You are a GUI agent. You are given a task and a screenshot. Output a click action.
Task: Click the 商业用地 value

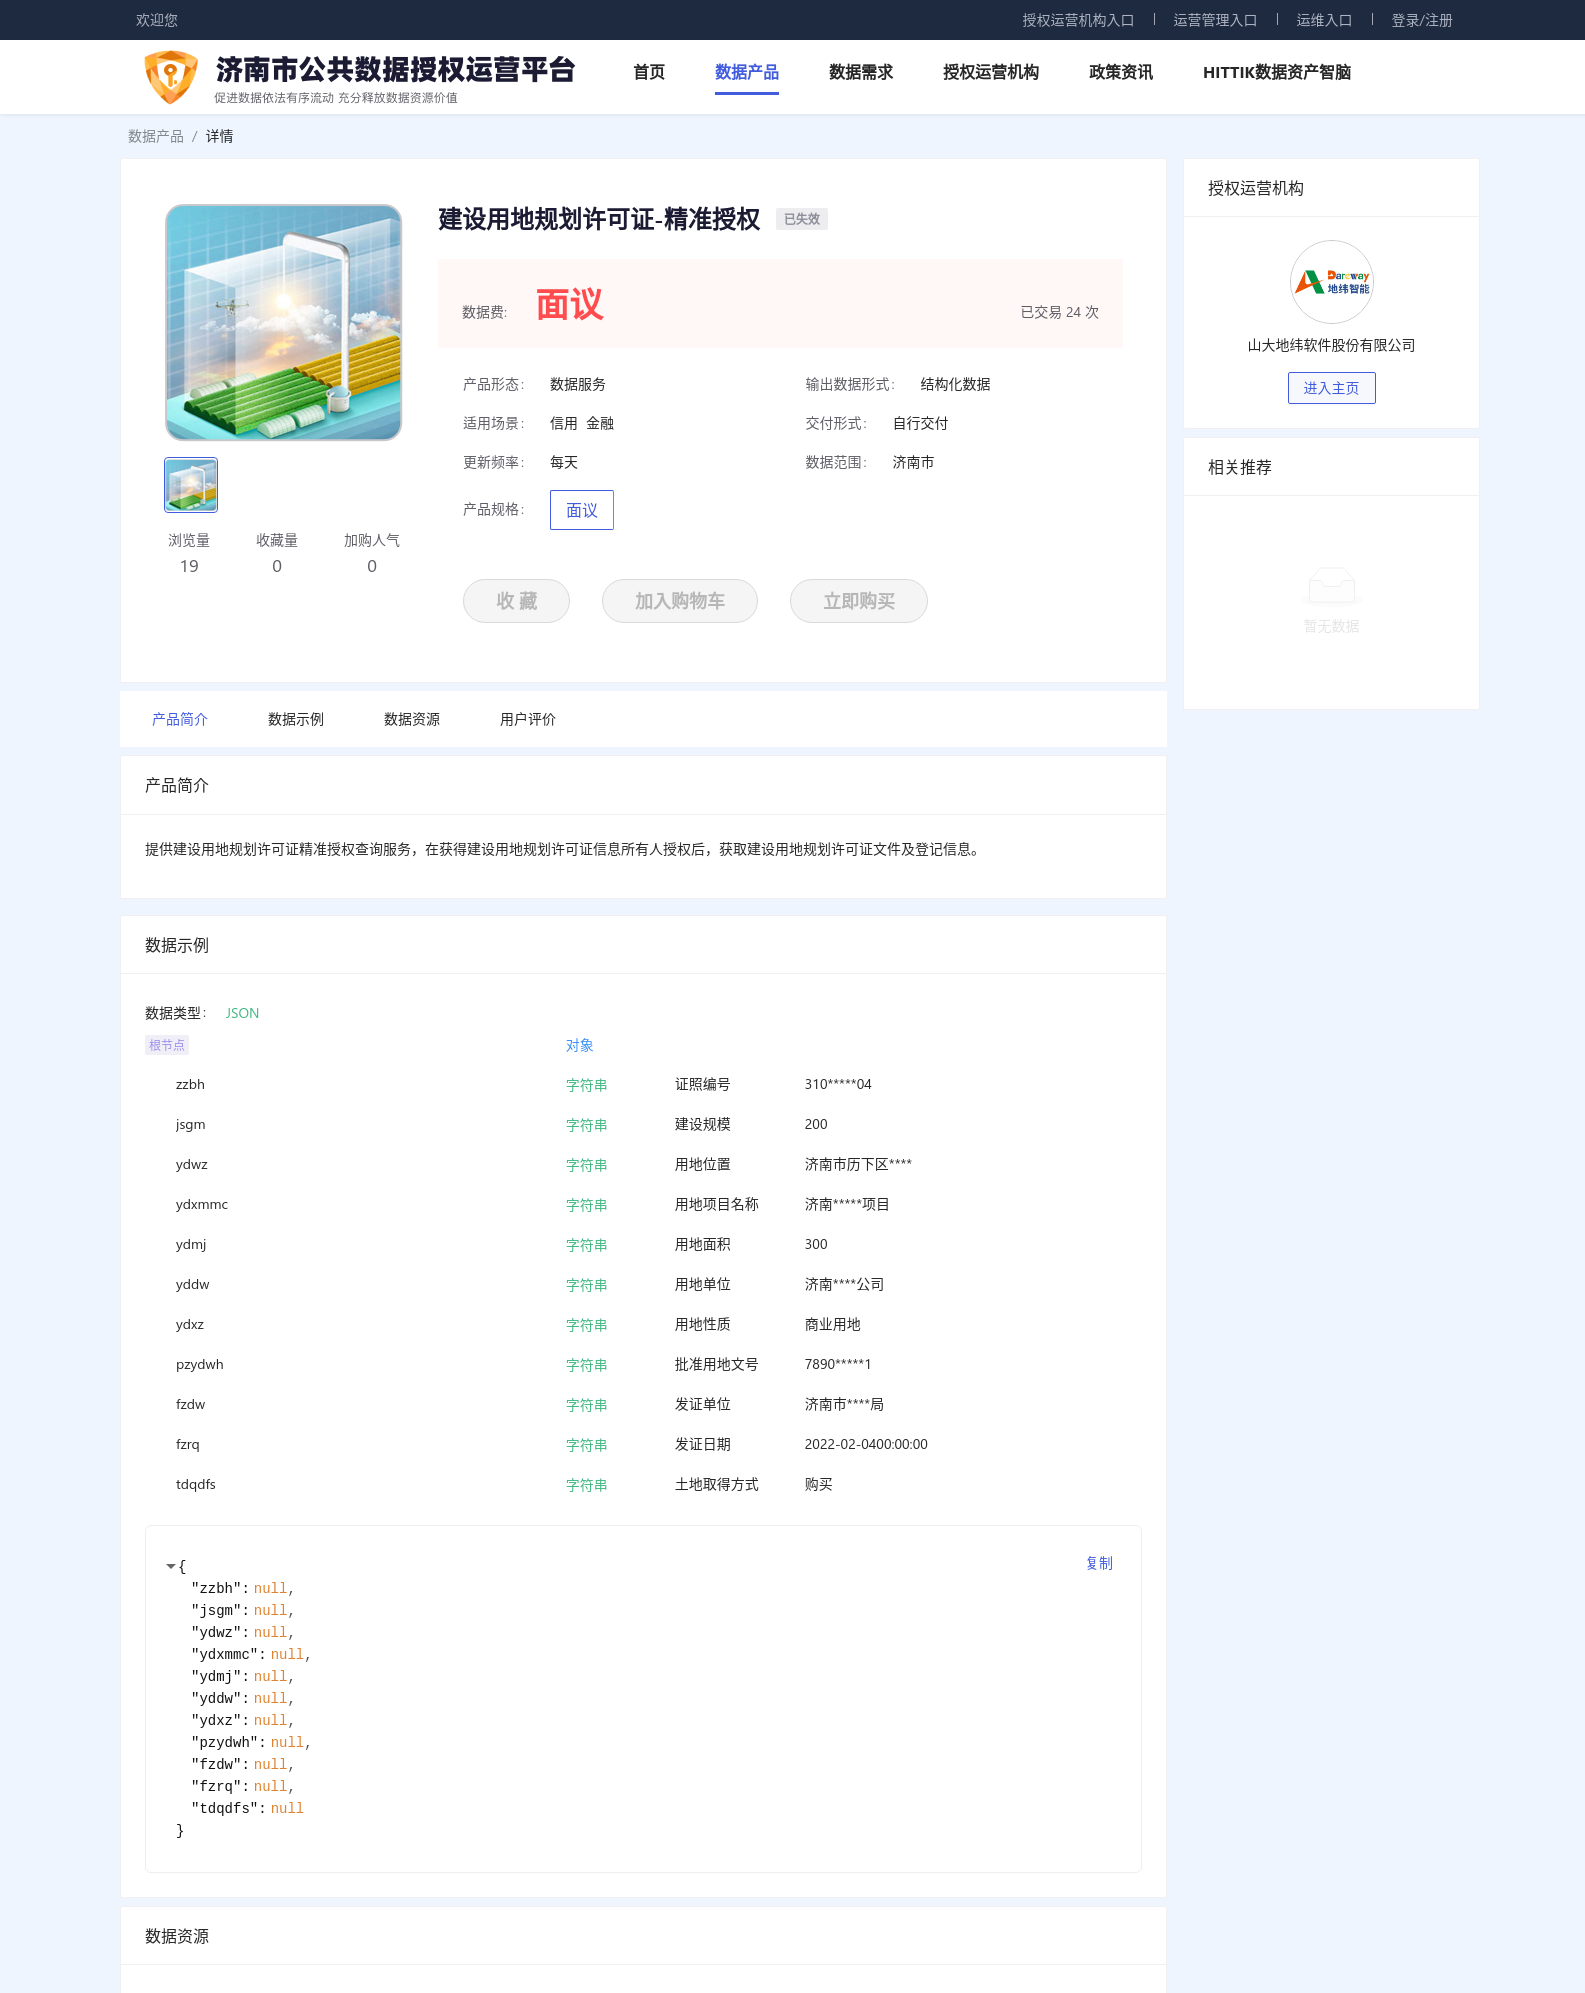point(832,1324)
